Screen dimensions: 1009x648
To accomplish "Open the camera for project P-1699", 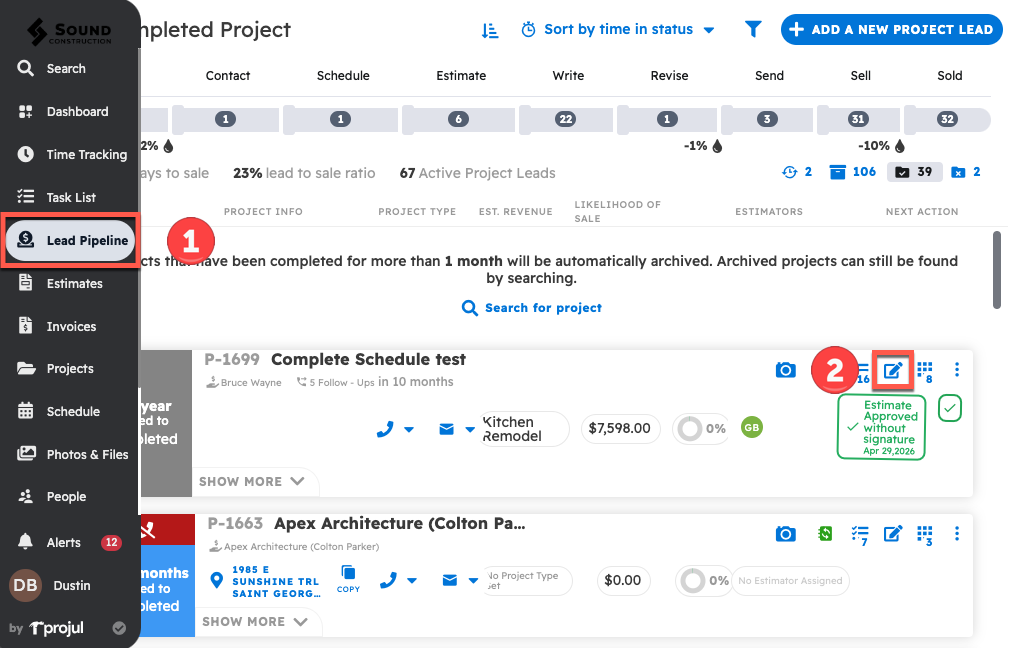I will pos(785,371).
